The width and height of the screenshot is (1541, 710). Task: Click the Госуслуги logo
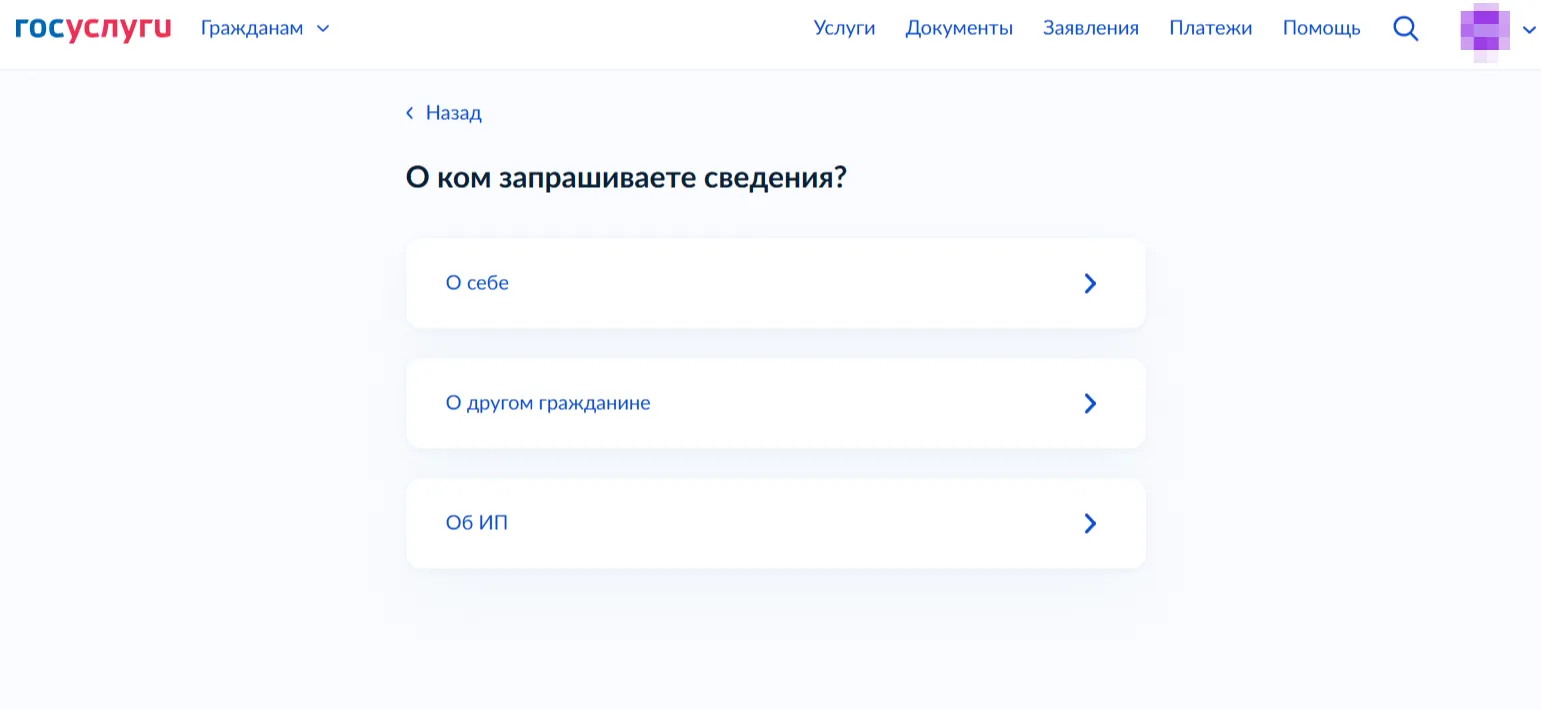coord(93,28)
